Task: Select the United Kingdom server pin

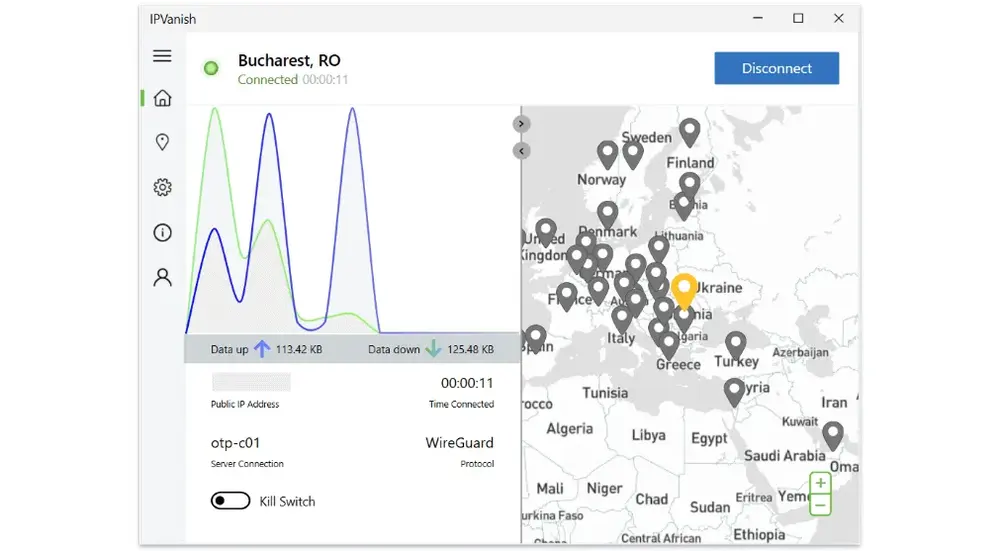Action: pyautogui.click(x=545, y=232)
